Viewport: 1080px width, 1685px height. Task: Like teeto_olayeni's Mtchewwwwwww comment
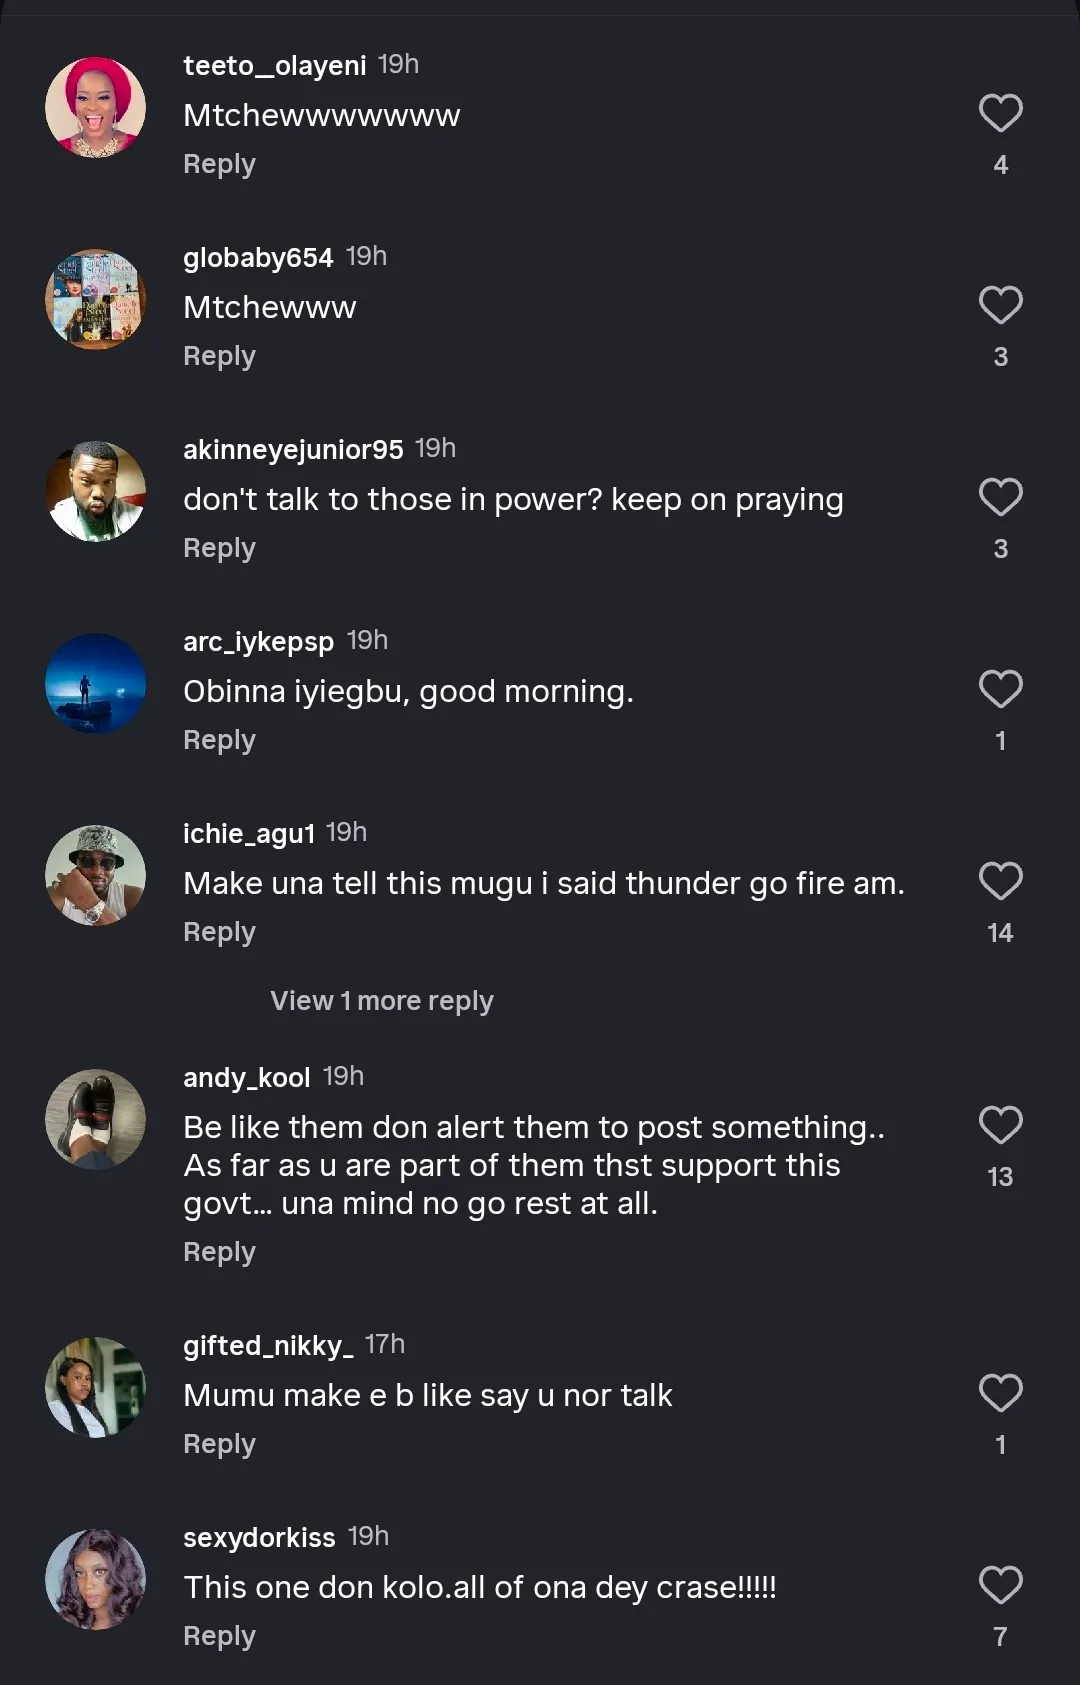tap(1000, 114)
